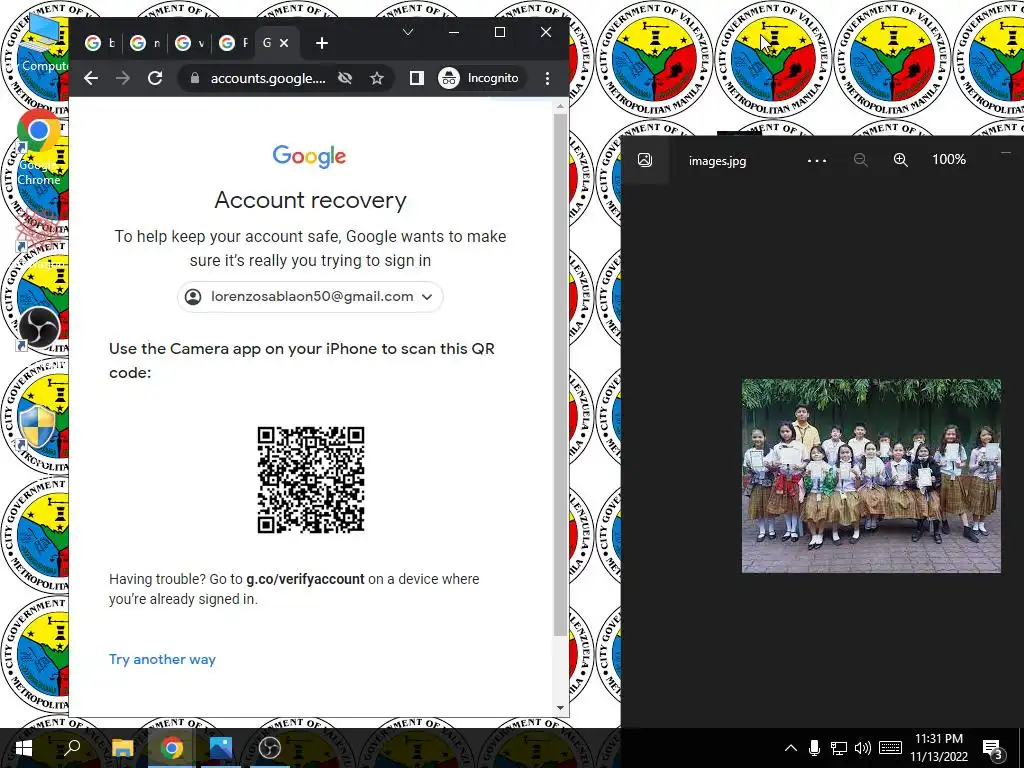1024x768 pixels.
Task: Open taskbar search magnifier
Action: click(72, 748)
